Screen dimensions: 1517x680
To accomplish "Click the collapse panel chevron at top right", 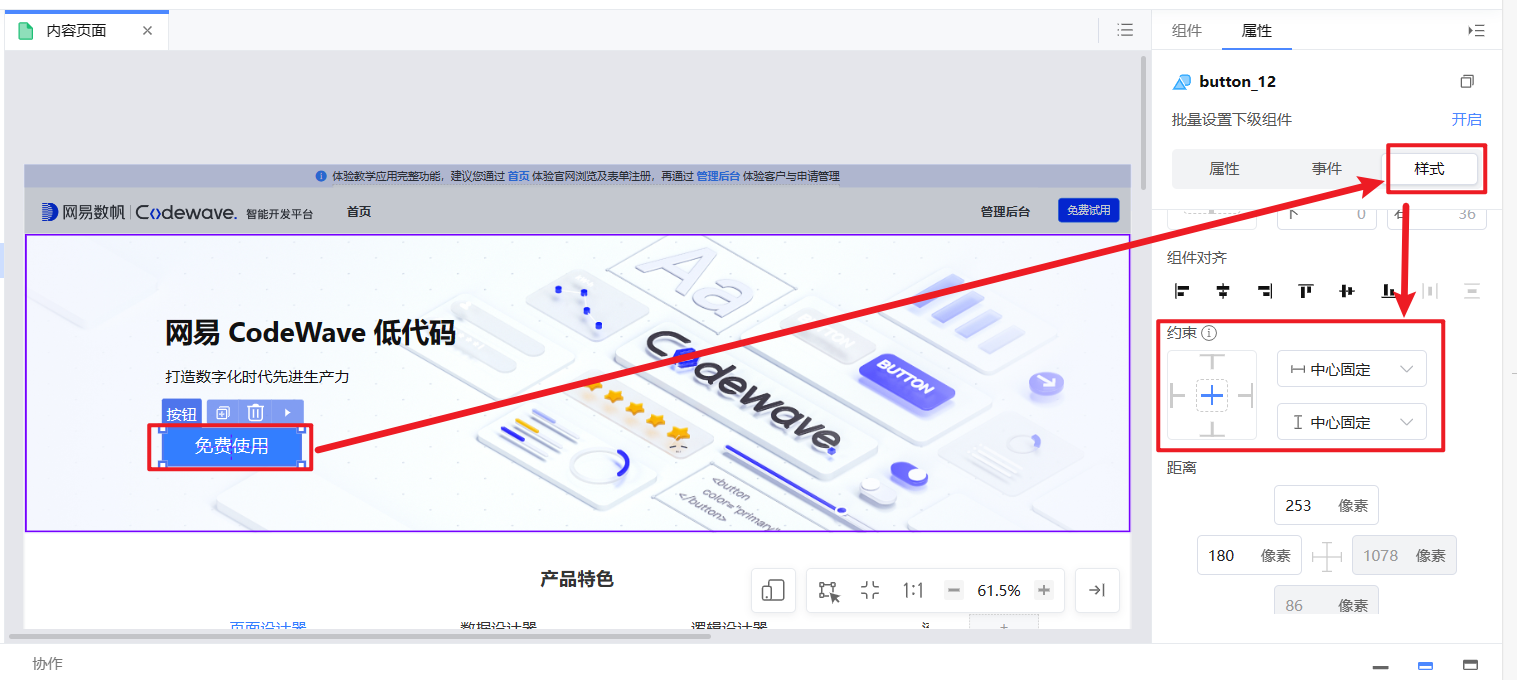I will pos(1477,30).
